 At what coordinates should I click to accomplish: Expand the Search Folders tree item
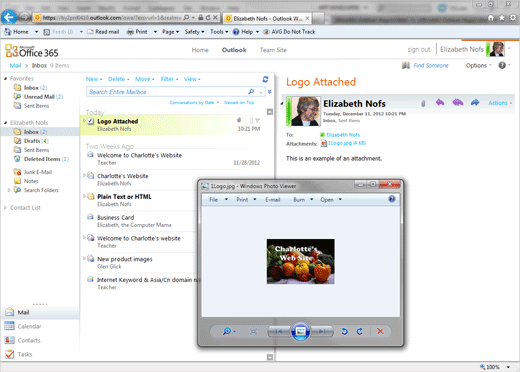[x=9, y=190]
